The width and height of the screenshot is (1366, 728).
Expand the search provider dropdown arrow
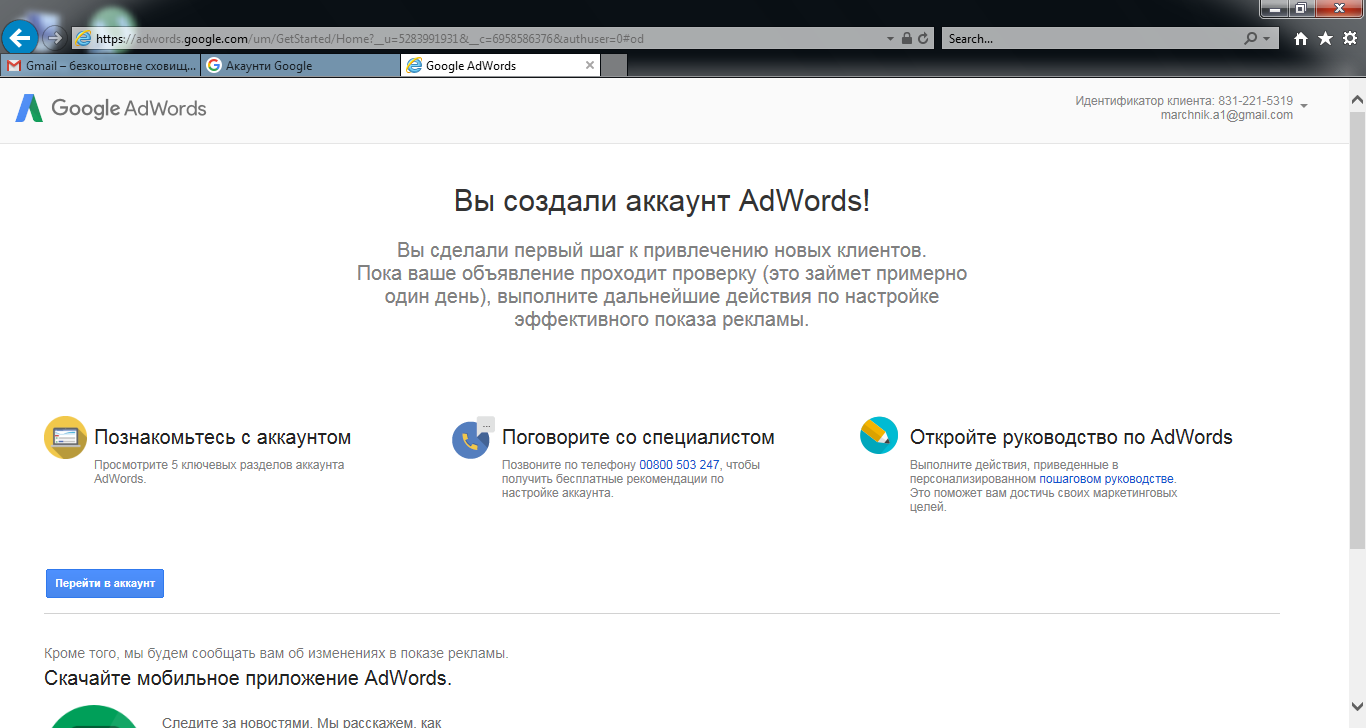tap(1267, 39)
